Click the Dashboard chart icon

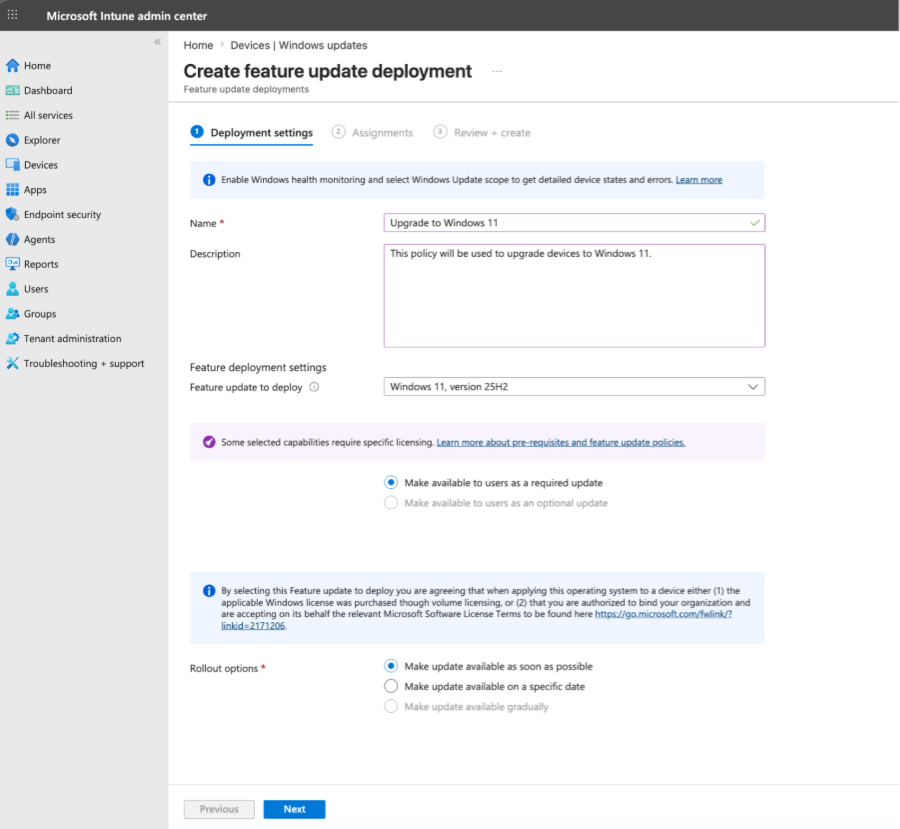click(x=13, y=90)
